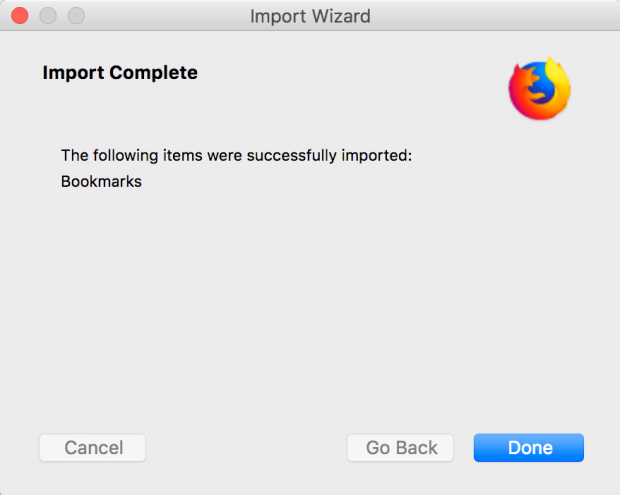Click the word 'Wizard' in title bar
Image resolution: width=620 pixels, height=495 pixels.
pos(339,16)
